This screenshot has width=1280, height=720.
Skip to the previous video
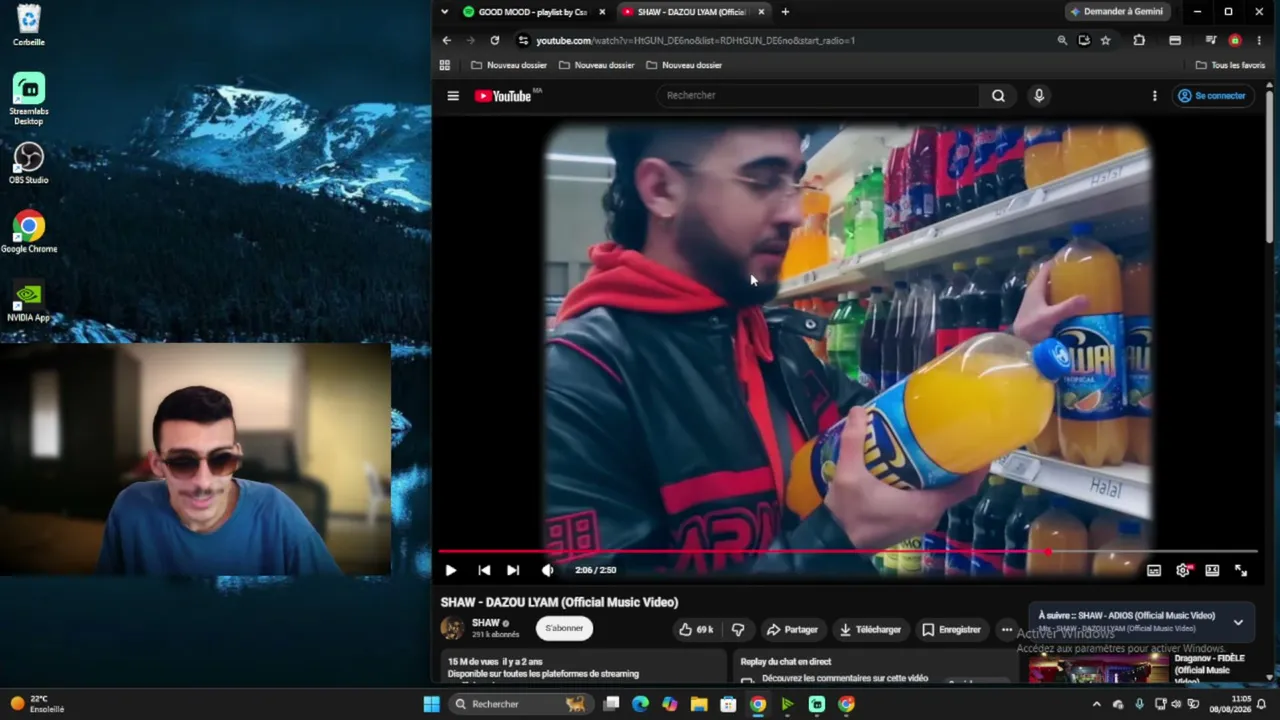pyautogui.click(x=484, y=570)
